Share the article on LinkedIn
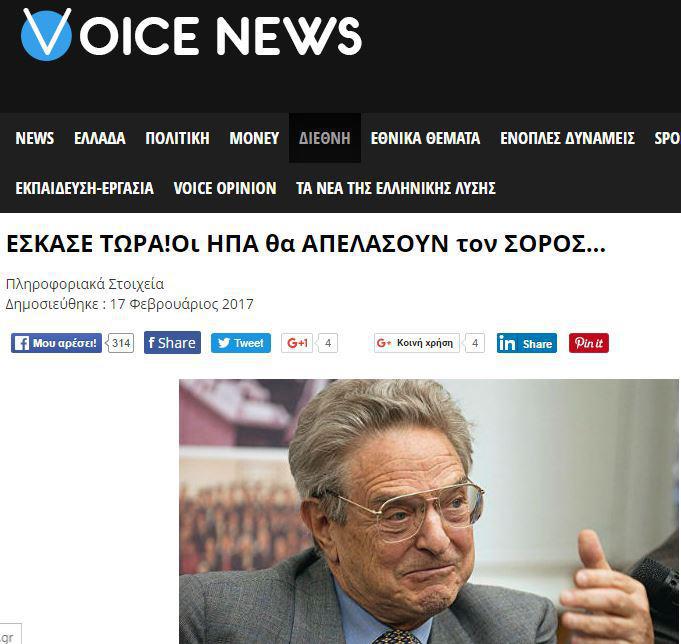 coord(527,343)
